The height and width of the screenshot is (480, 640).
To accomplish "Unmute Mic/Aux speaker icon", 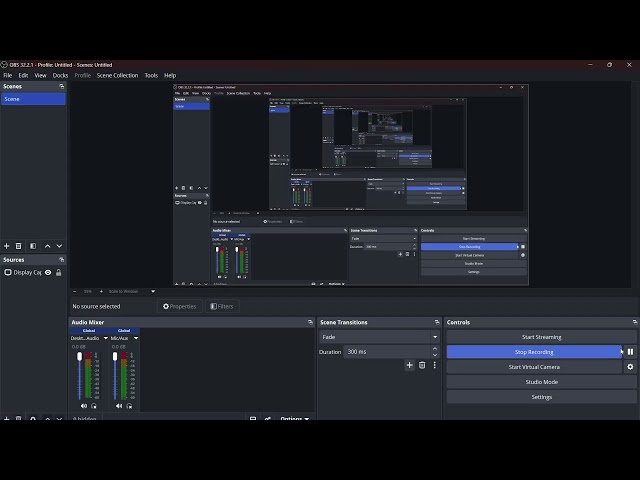I will 119,406.
